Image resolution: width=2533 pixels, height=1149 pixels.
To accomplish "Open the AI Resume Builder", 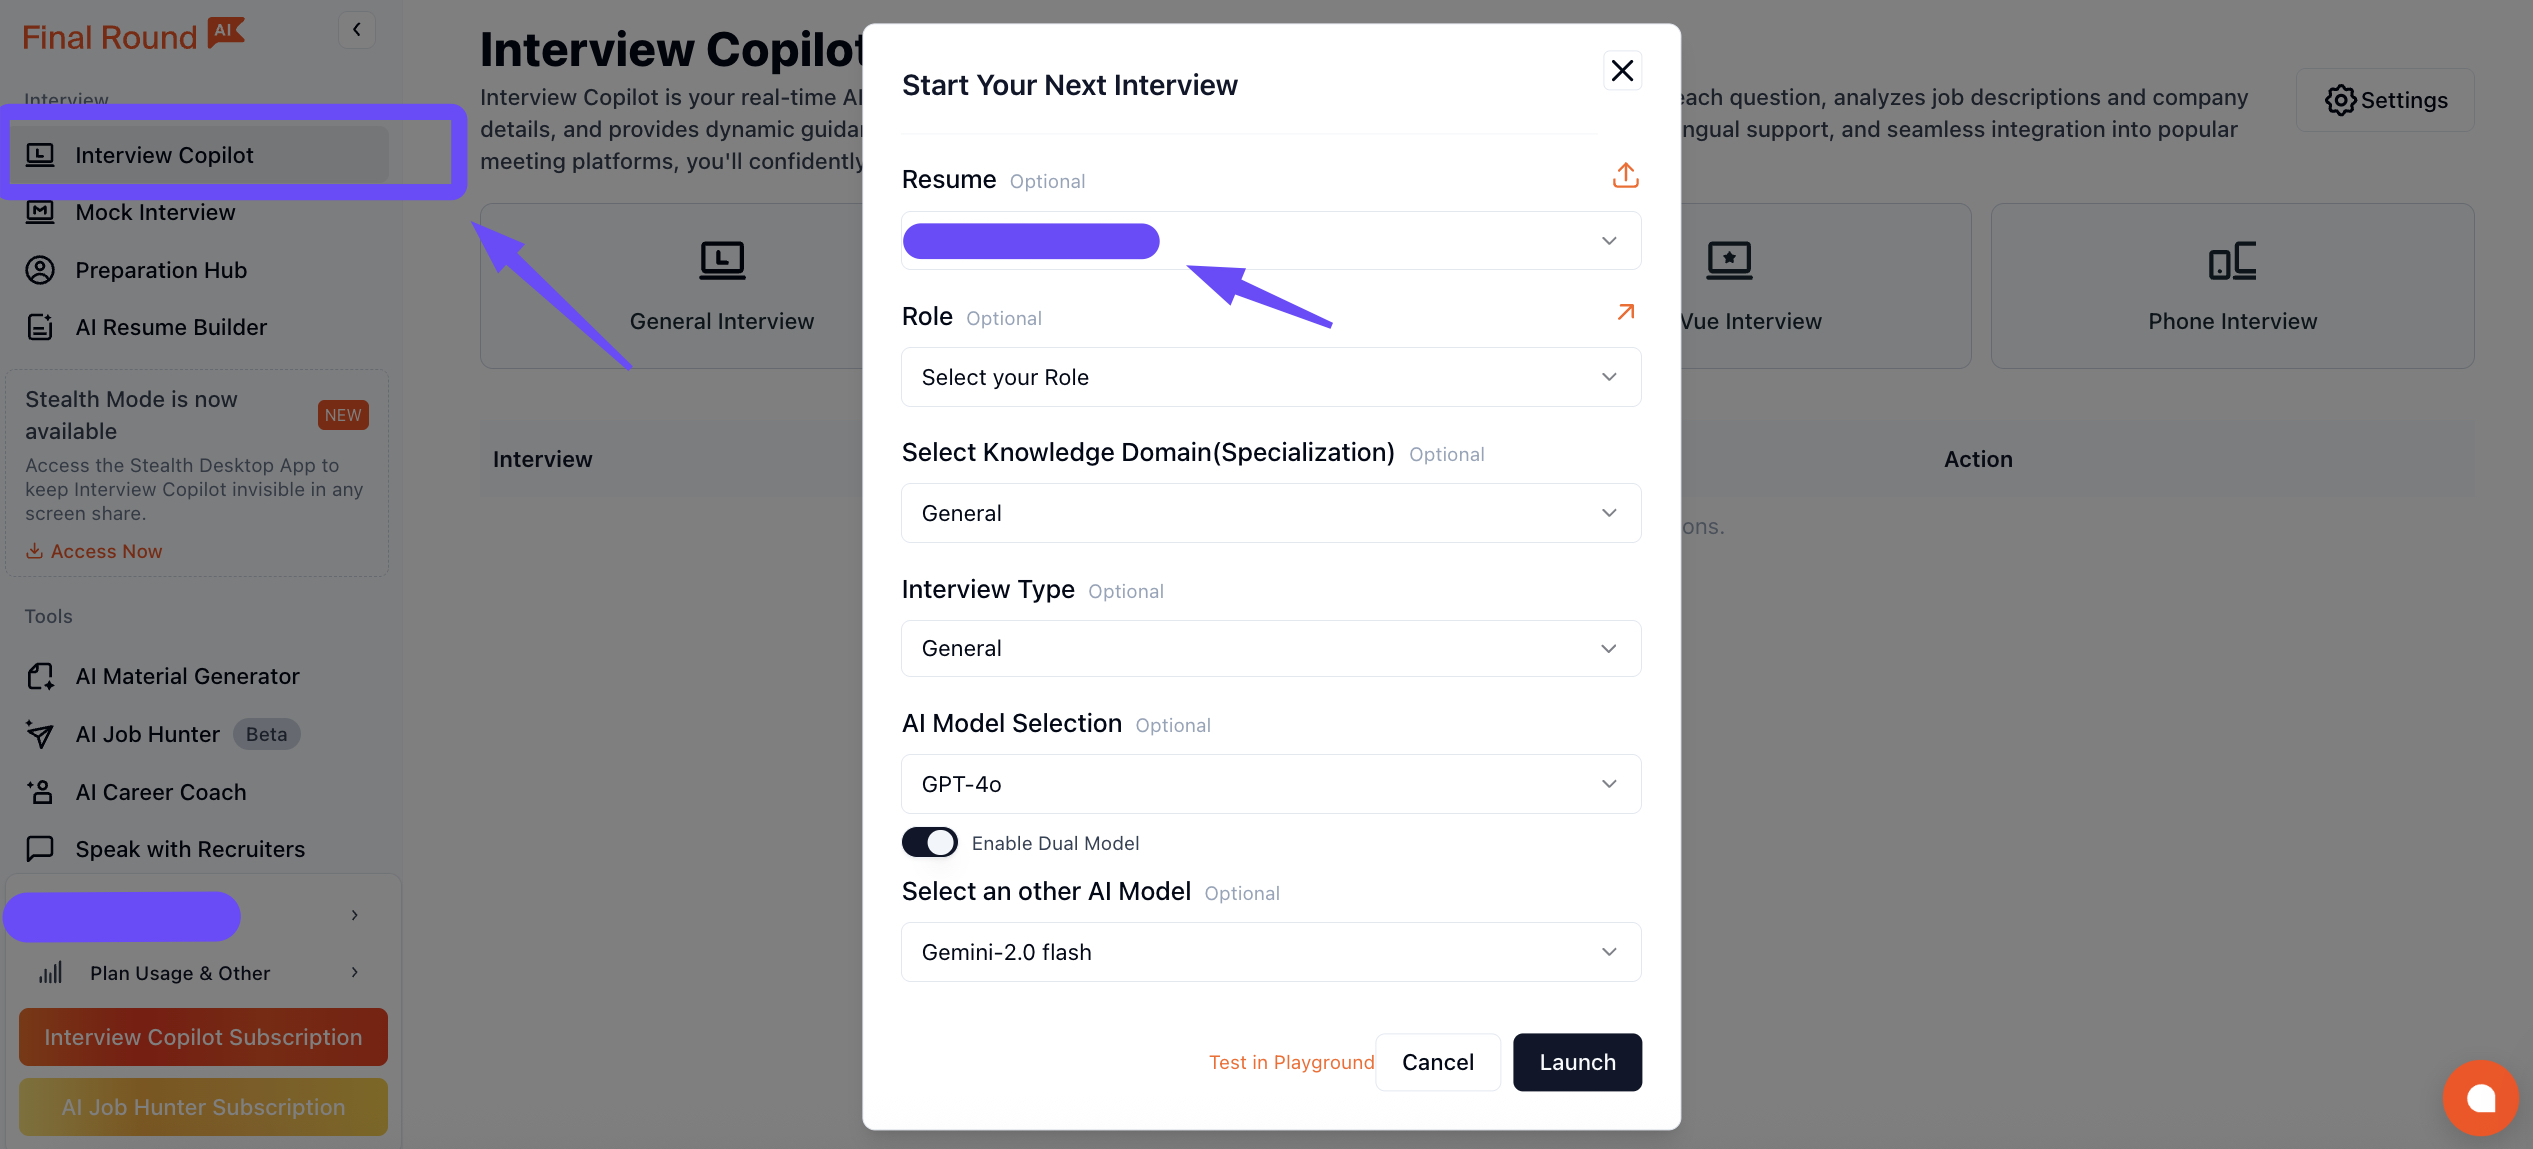I will [x=170, y=327].
